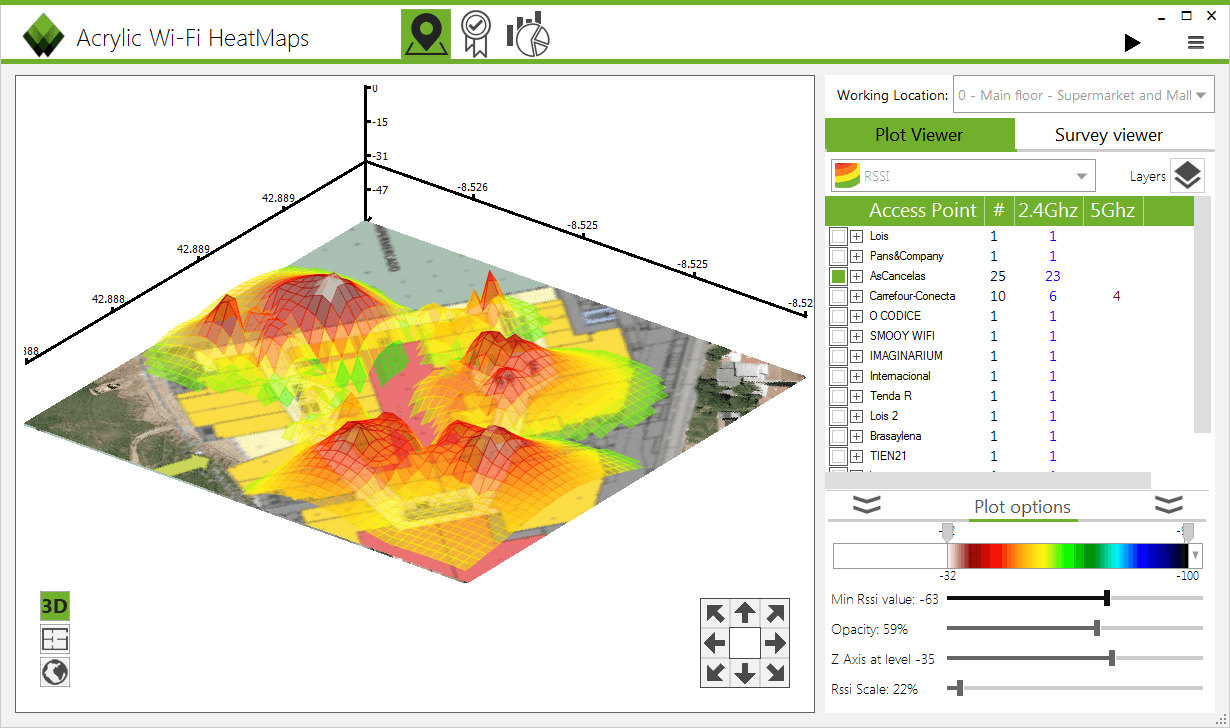
Task: Sort by 2.4Ghz column header
Action: click(x=1048, y=210)
